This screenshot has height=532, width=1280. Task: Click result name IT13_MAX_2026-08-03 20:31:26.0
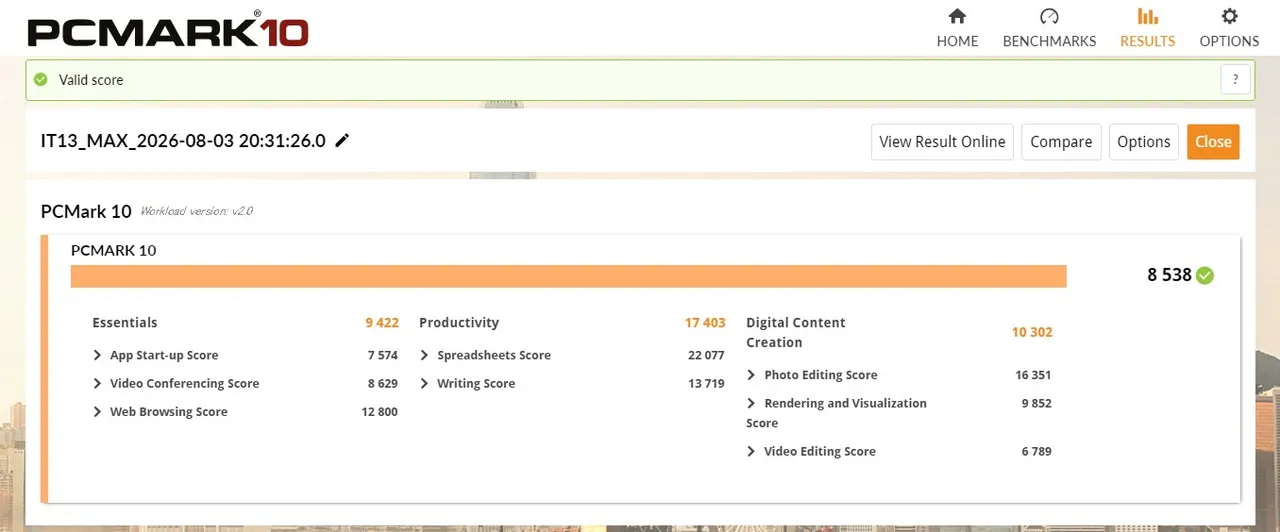(x=183, y=141)
